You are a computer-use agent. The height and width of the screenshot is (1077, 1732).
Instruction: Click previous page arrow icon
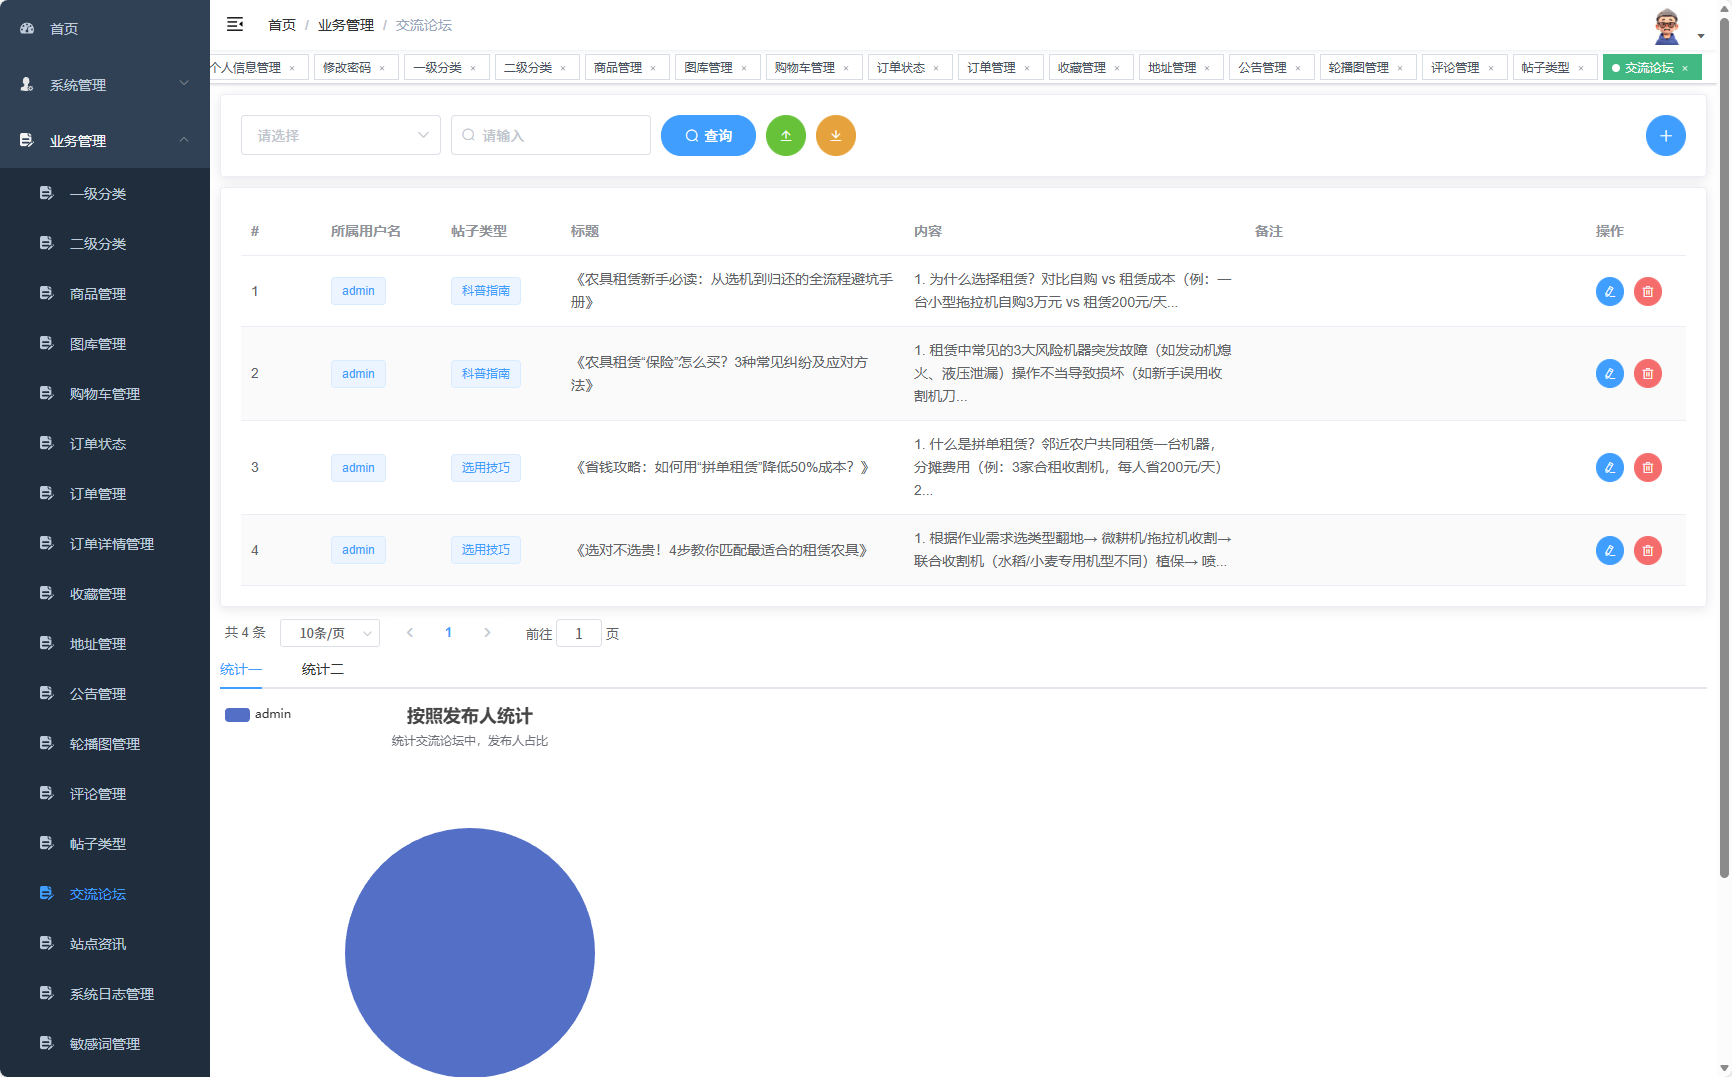pyautogui.click(x=410, y=632)
